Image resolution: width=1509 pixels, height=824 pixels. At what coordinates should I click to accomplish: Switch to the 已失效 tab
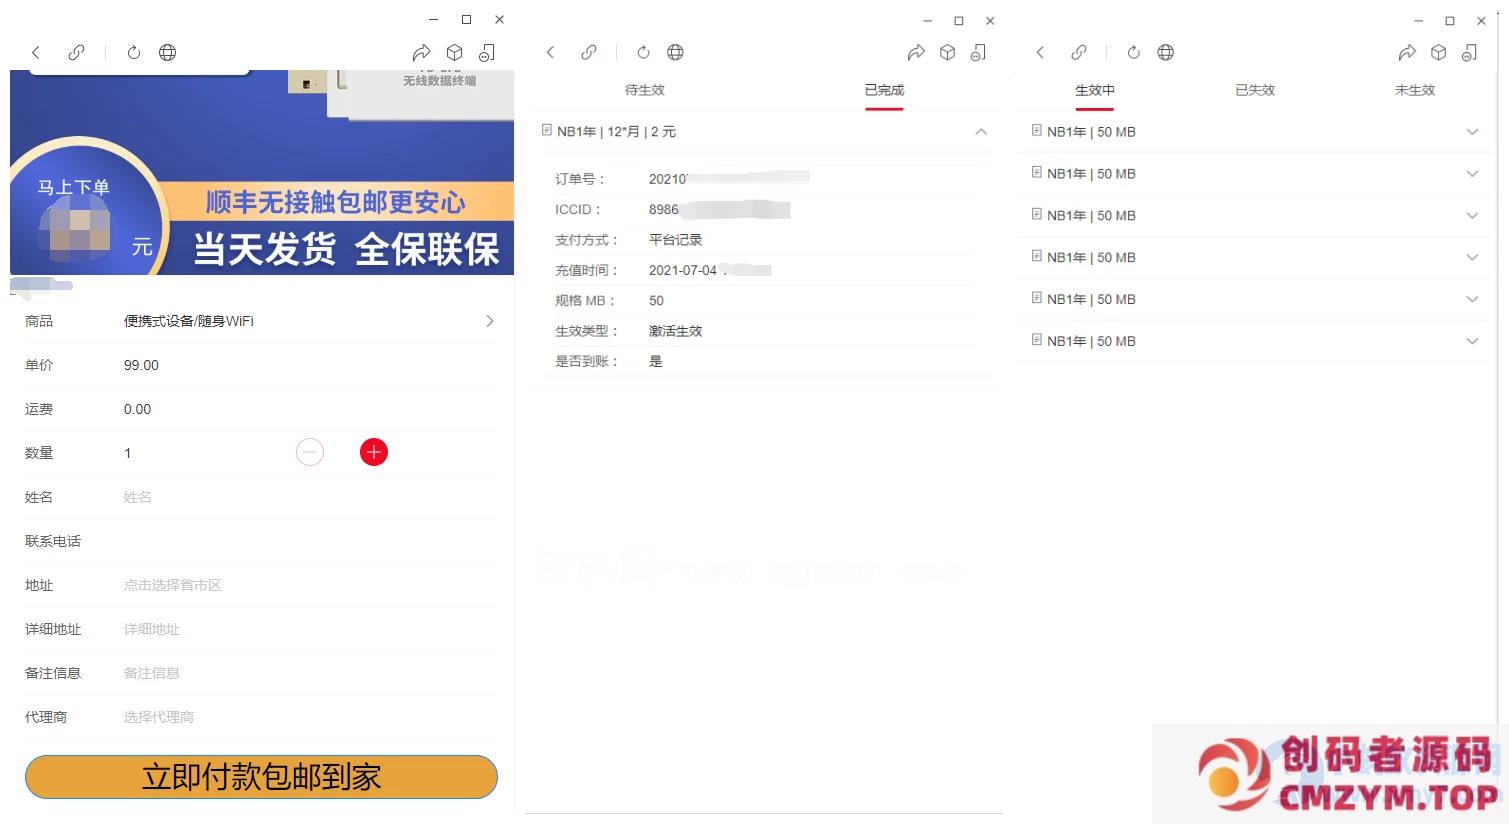click(1254, 90)
